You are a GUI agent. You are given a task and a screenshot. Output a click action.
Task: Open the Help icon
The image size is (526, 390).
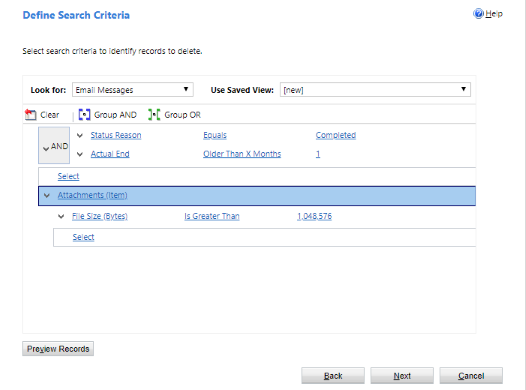click(x=478, y=14)
